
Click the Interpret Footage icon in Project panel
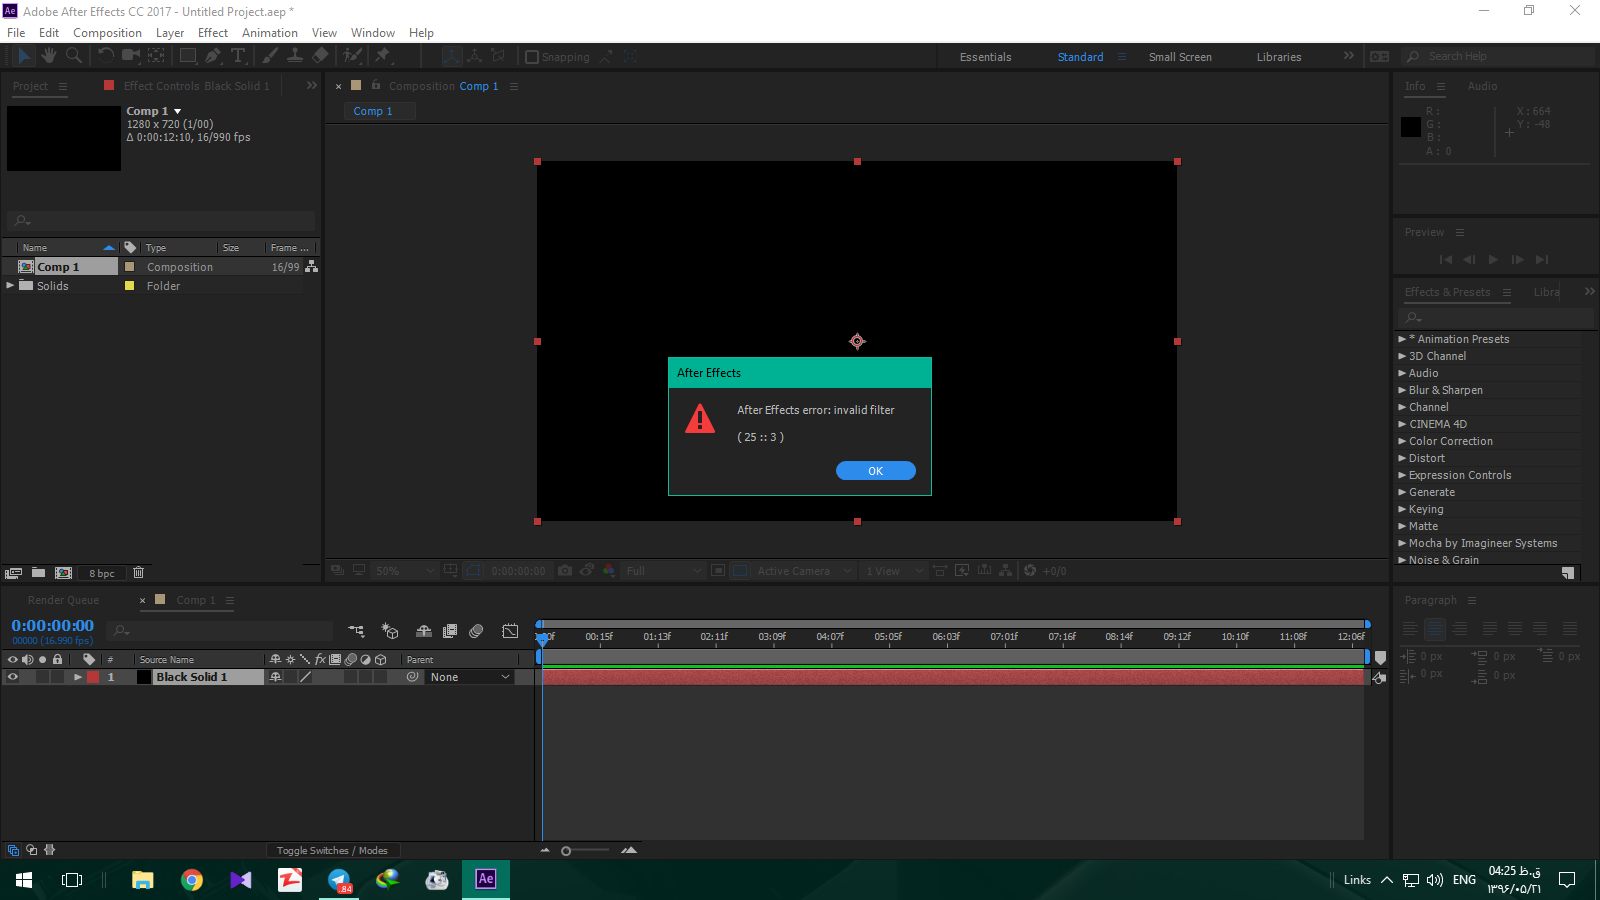click(13, 573)
